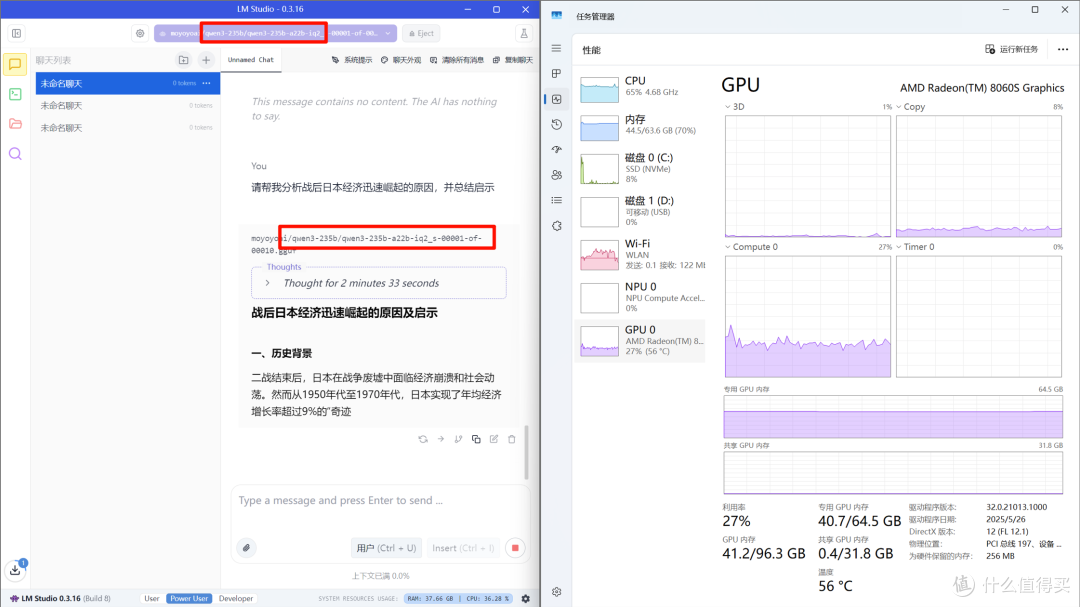The image size is (1080, 607).
Task: Click the Insert (Ctrl + I) button
Action: (x=463, y=548)
